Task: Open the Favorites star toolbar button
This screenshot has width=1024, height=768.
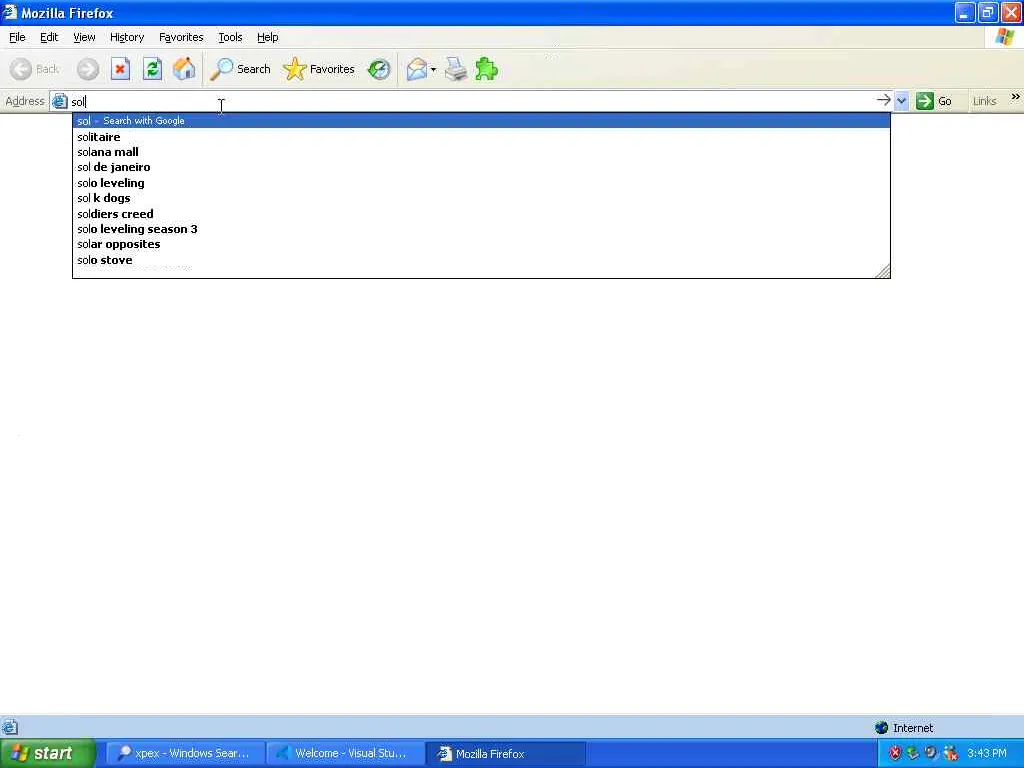Action: [319, 69]
